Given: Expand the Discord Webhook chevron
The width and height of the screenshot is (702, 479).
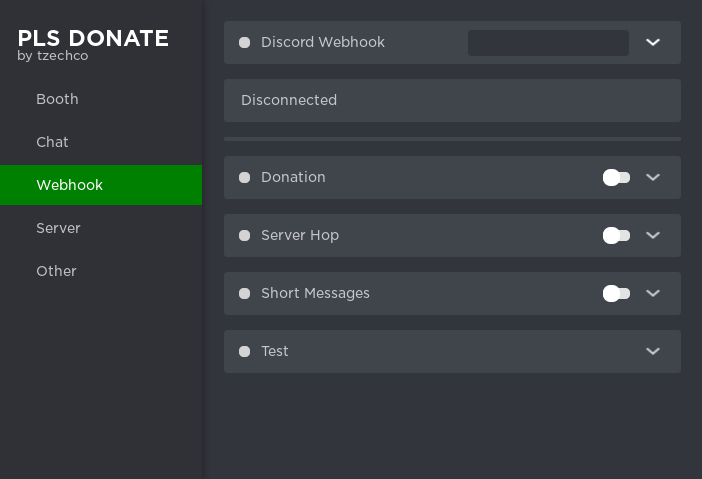Looking at the screenshot, I should (x=653, y=42).
